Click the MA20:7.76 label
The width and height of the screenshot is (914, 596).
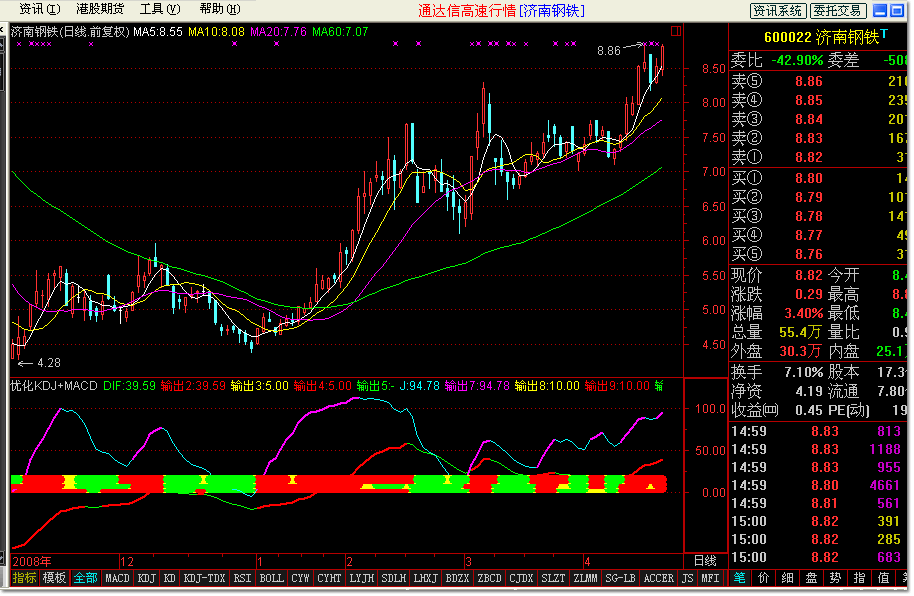[x=279, y=31]
